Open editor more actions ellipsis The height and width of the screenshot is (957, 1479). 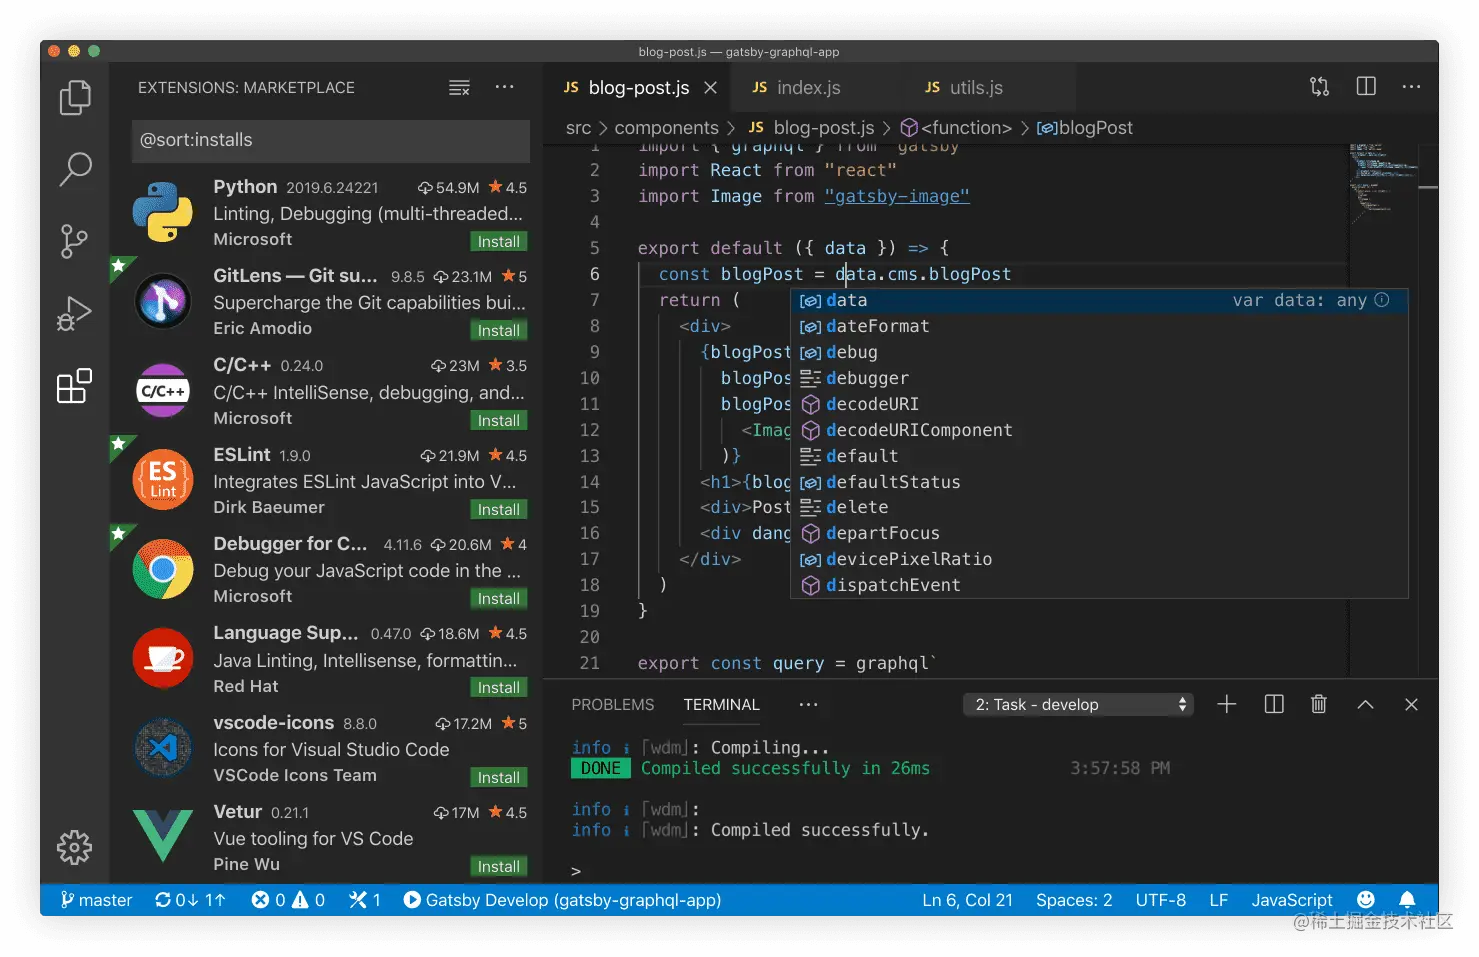click(x=1411, y=87)
